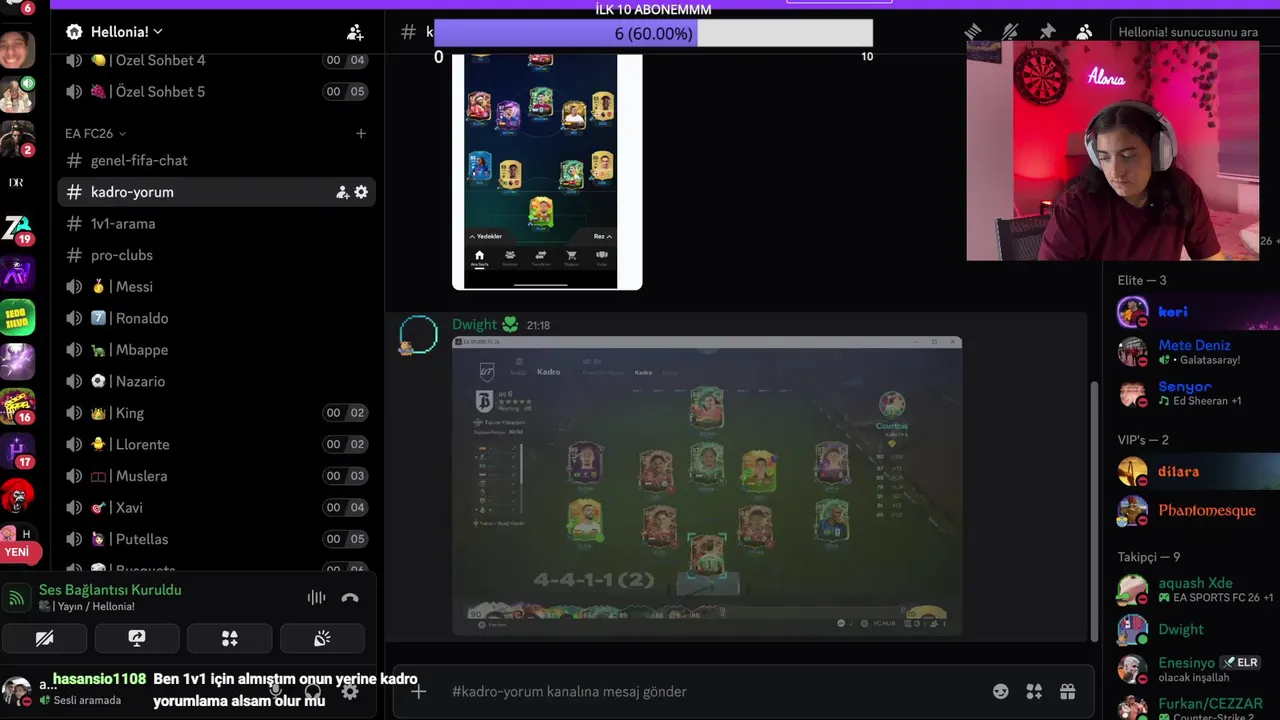Open the pro-clubs channel
This screenshot has width=1280, height=720.
[x=217, y=255]
